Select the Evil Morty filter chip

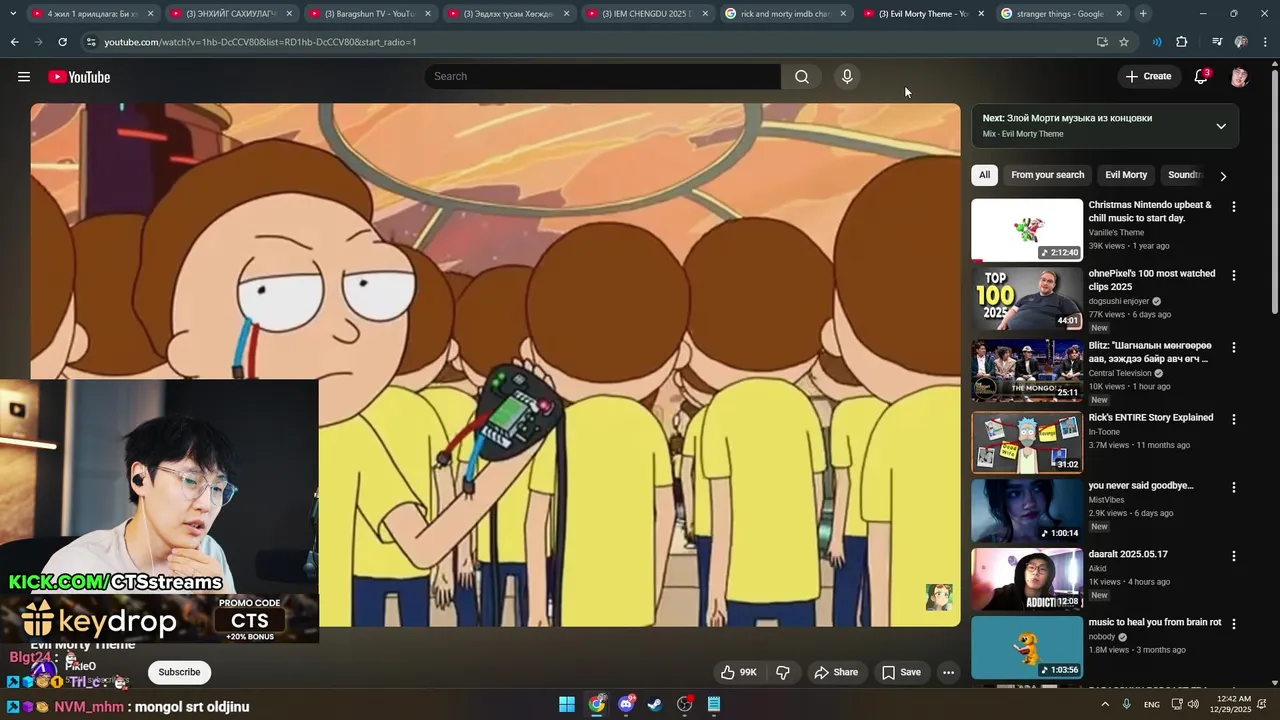[1126, 175]
